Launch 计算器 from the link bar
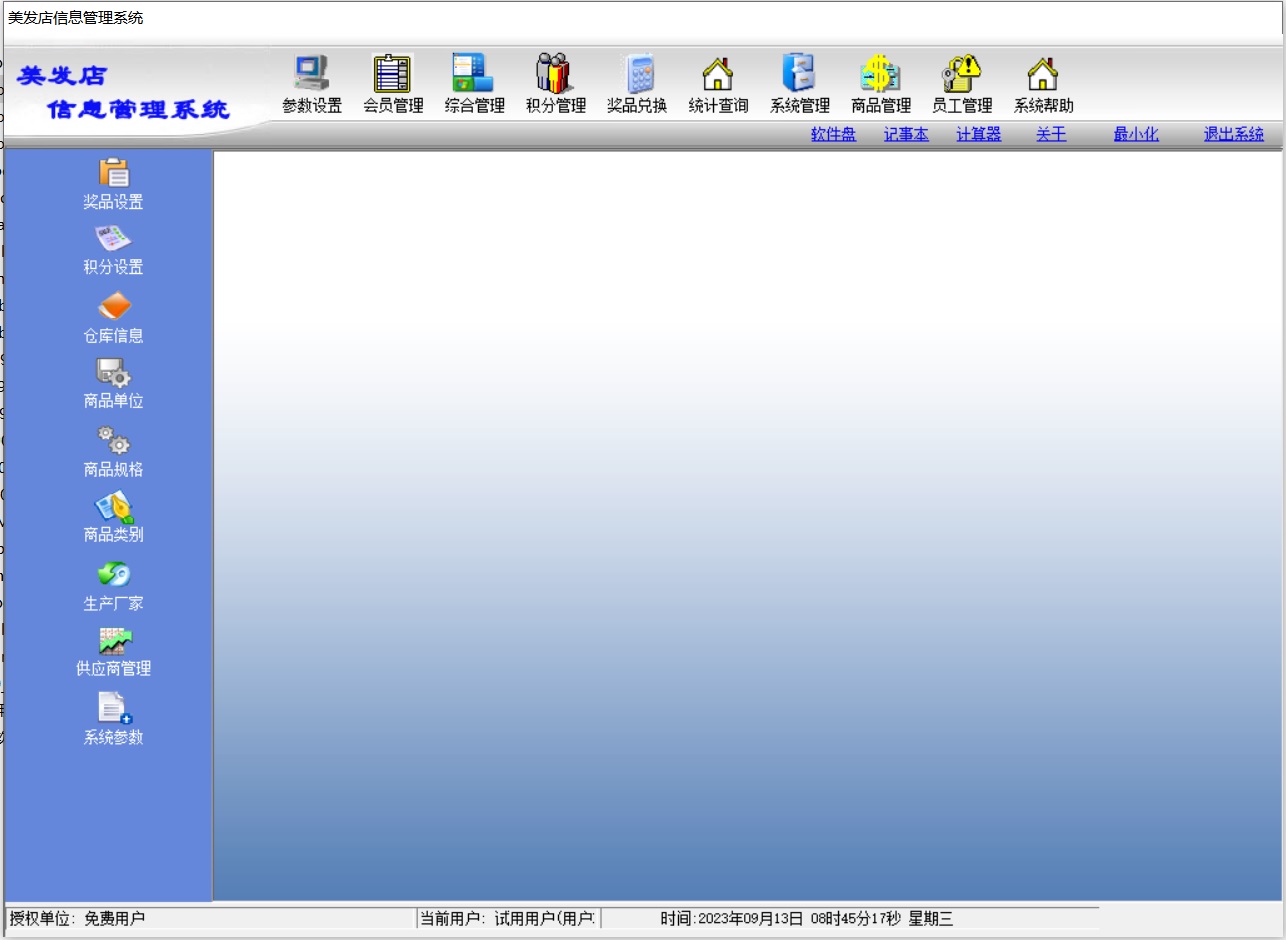 (978, 134)
